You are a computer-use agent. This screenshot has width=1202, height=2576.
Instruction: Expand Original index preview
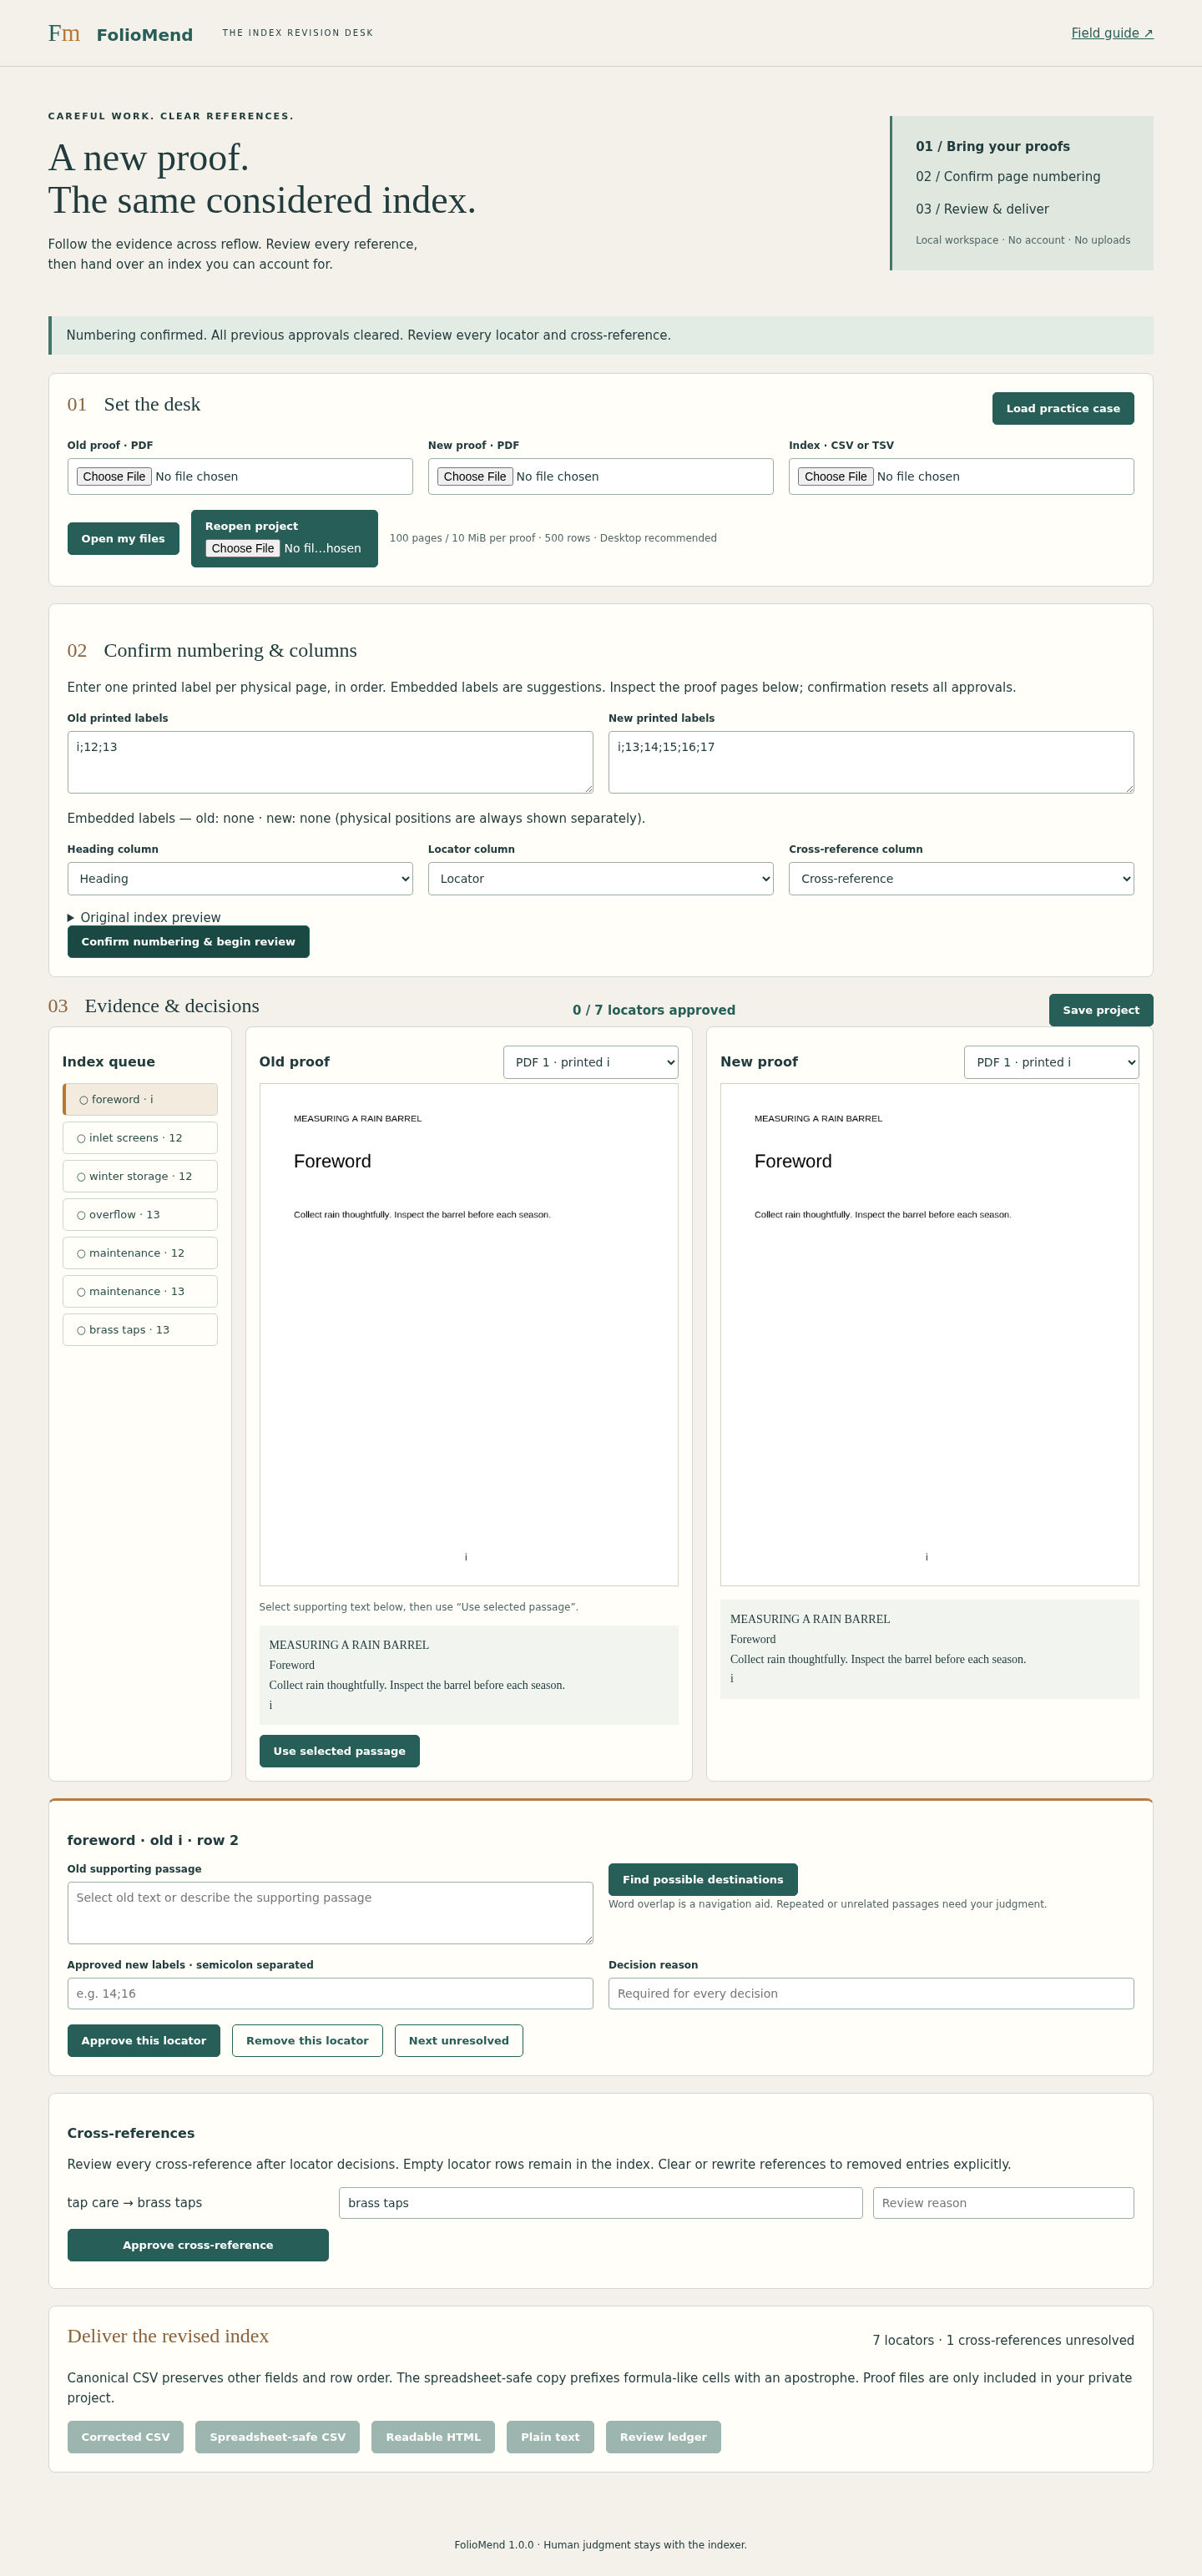click(144, 917)
